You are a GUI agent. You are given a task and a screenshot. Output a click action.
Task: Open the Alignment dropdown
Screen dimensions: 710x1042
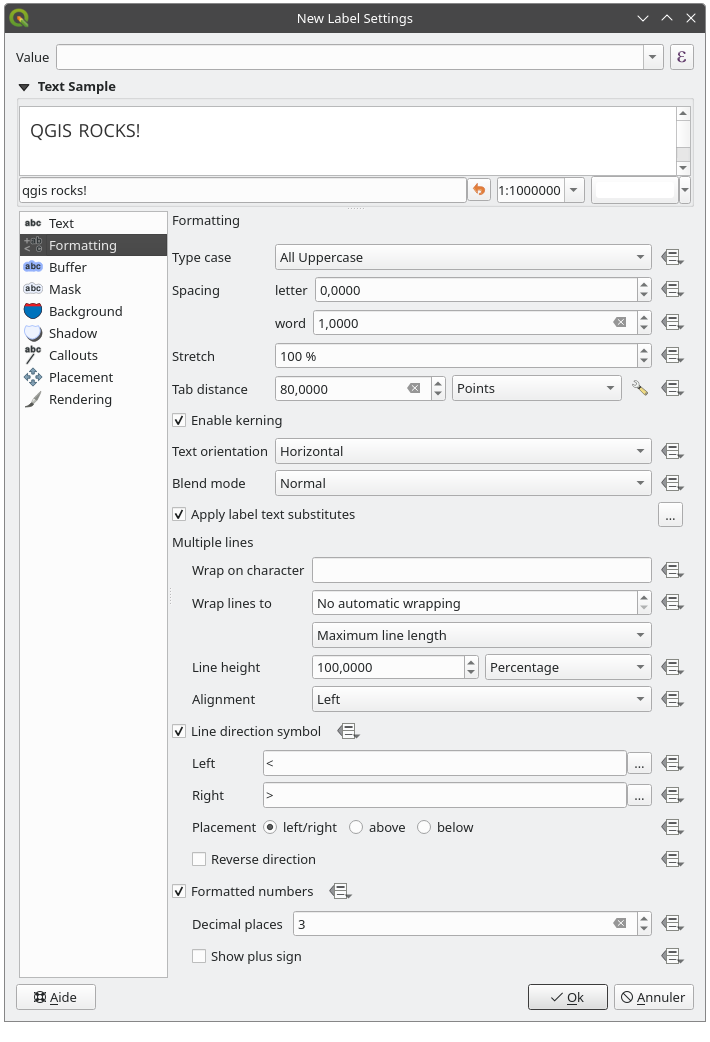(x=481, y=700)
